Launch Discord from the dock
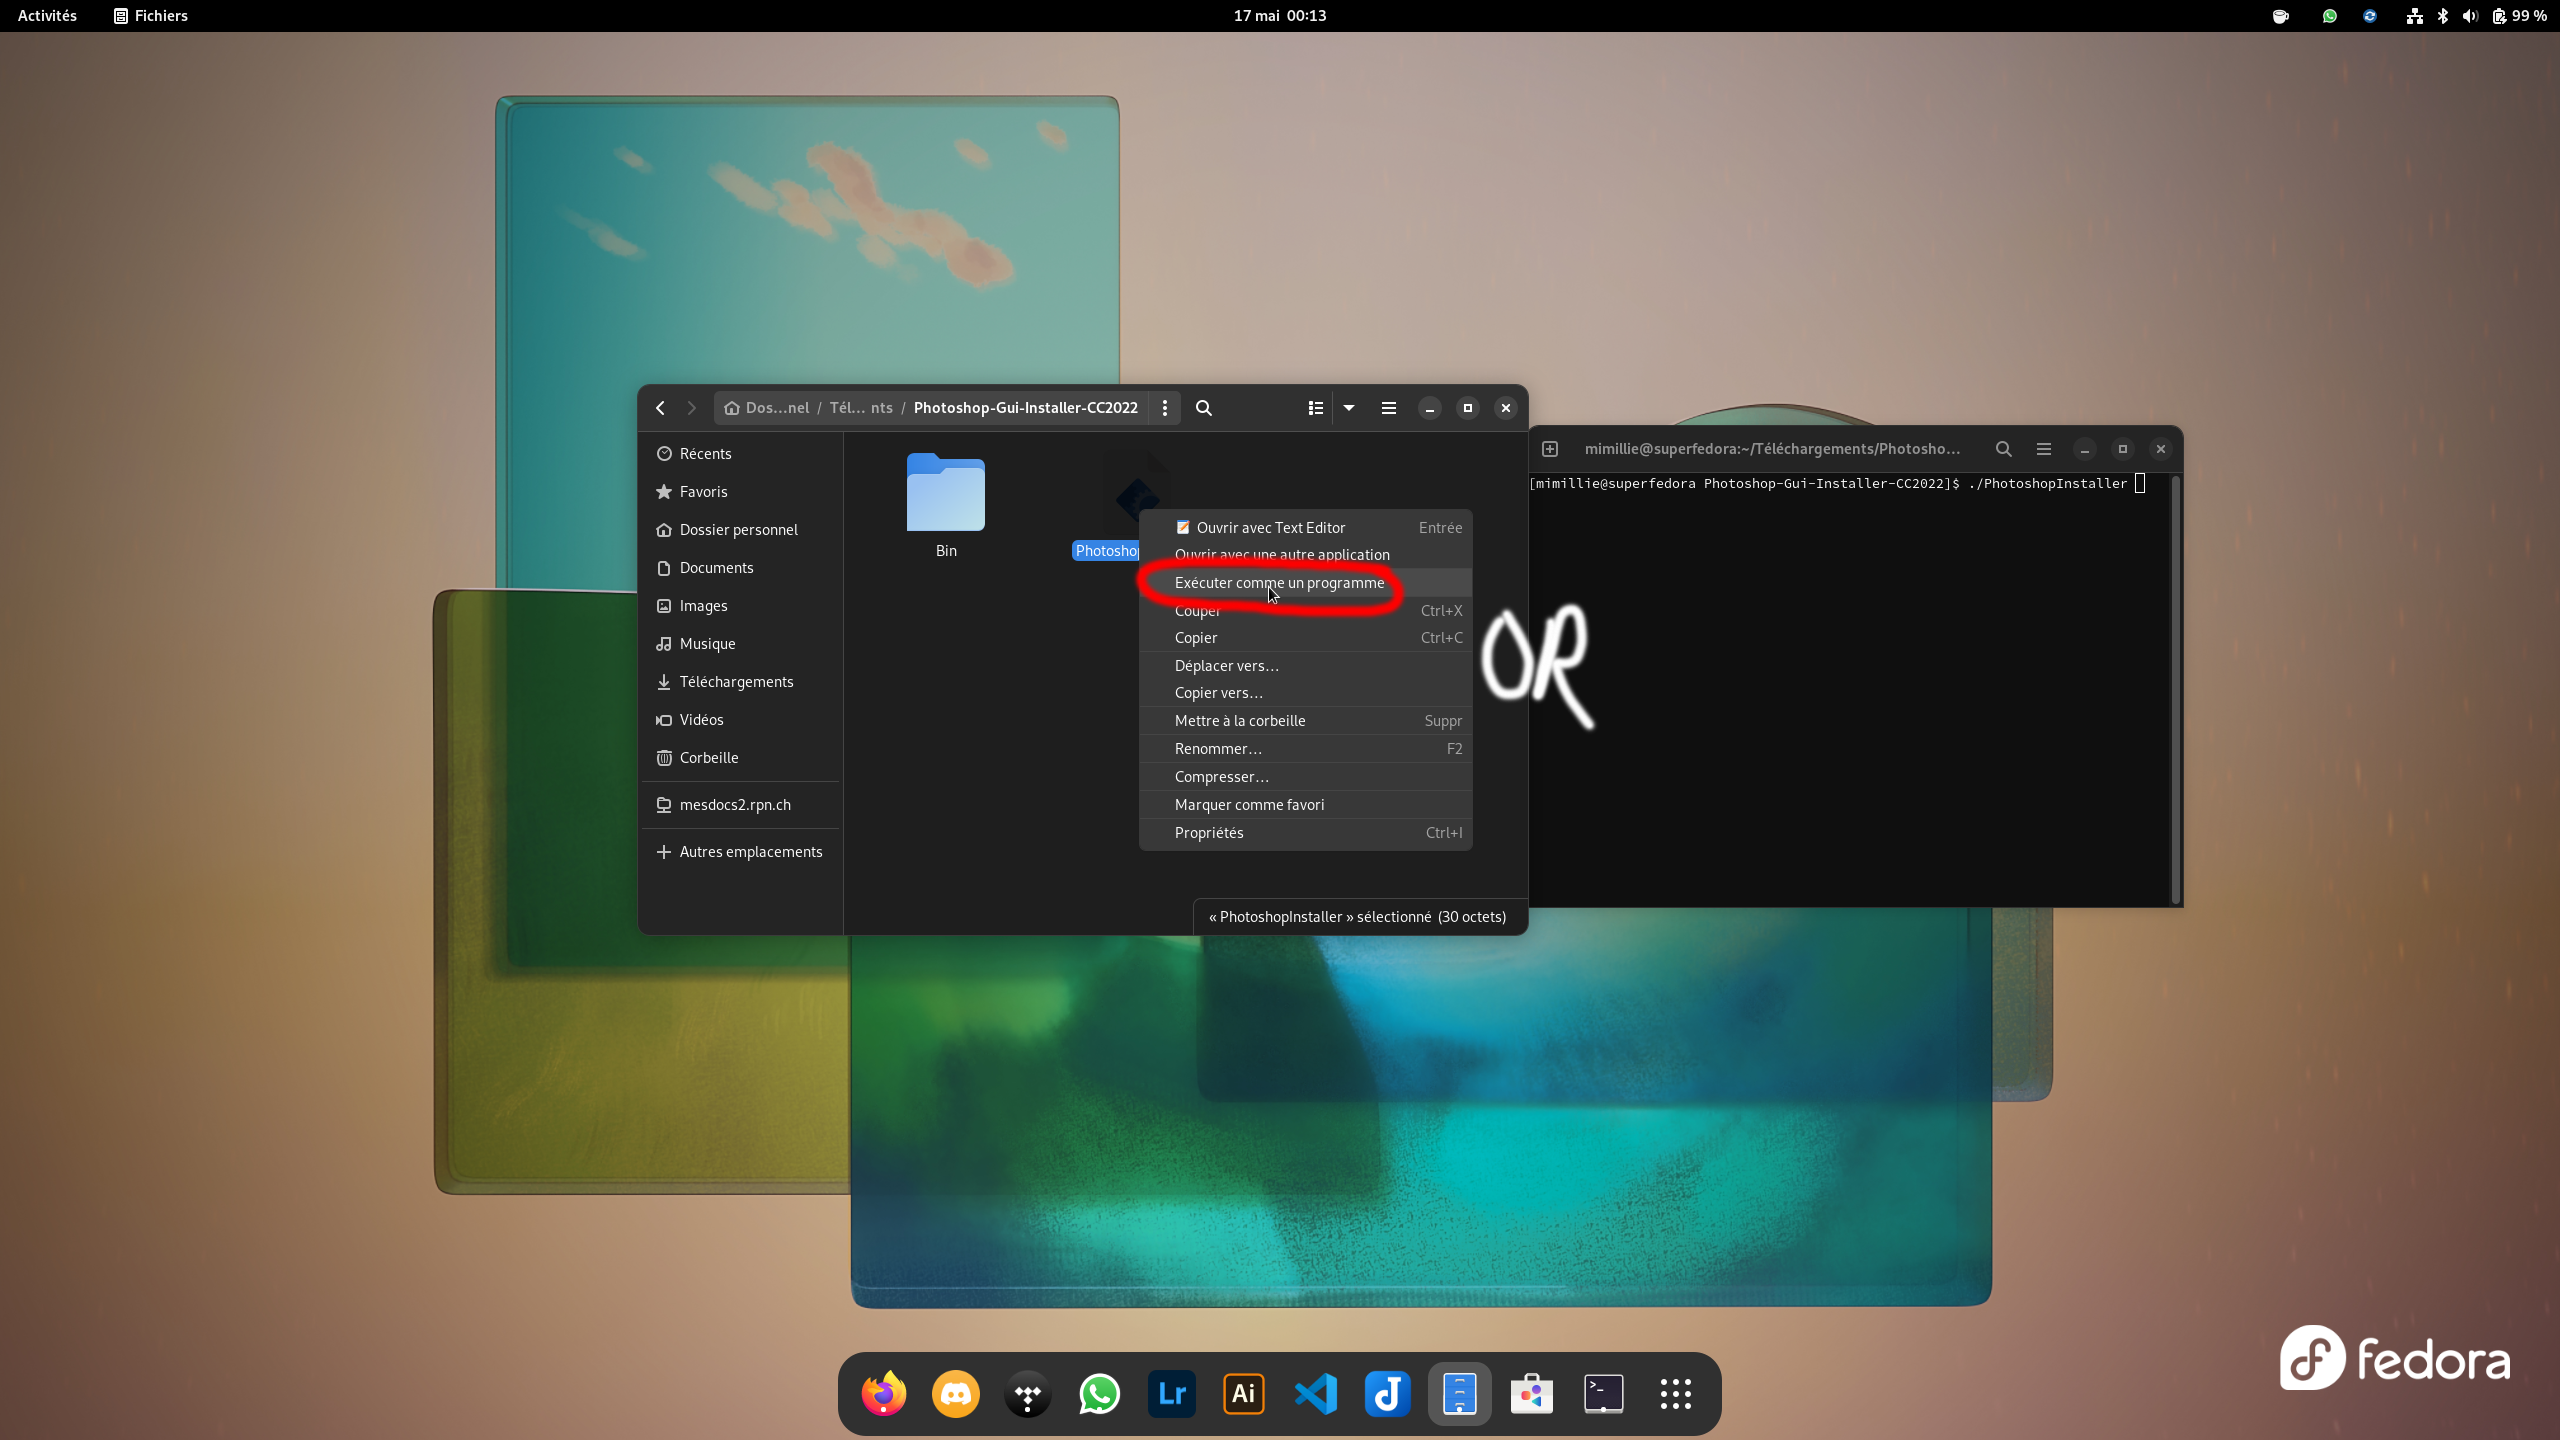The image size is (2560, 1440). click(x=956, y=1394)
